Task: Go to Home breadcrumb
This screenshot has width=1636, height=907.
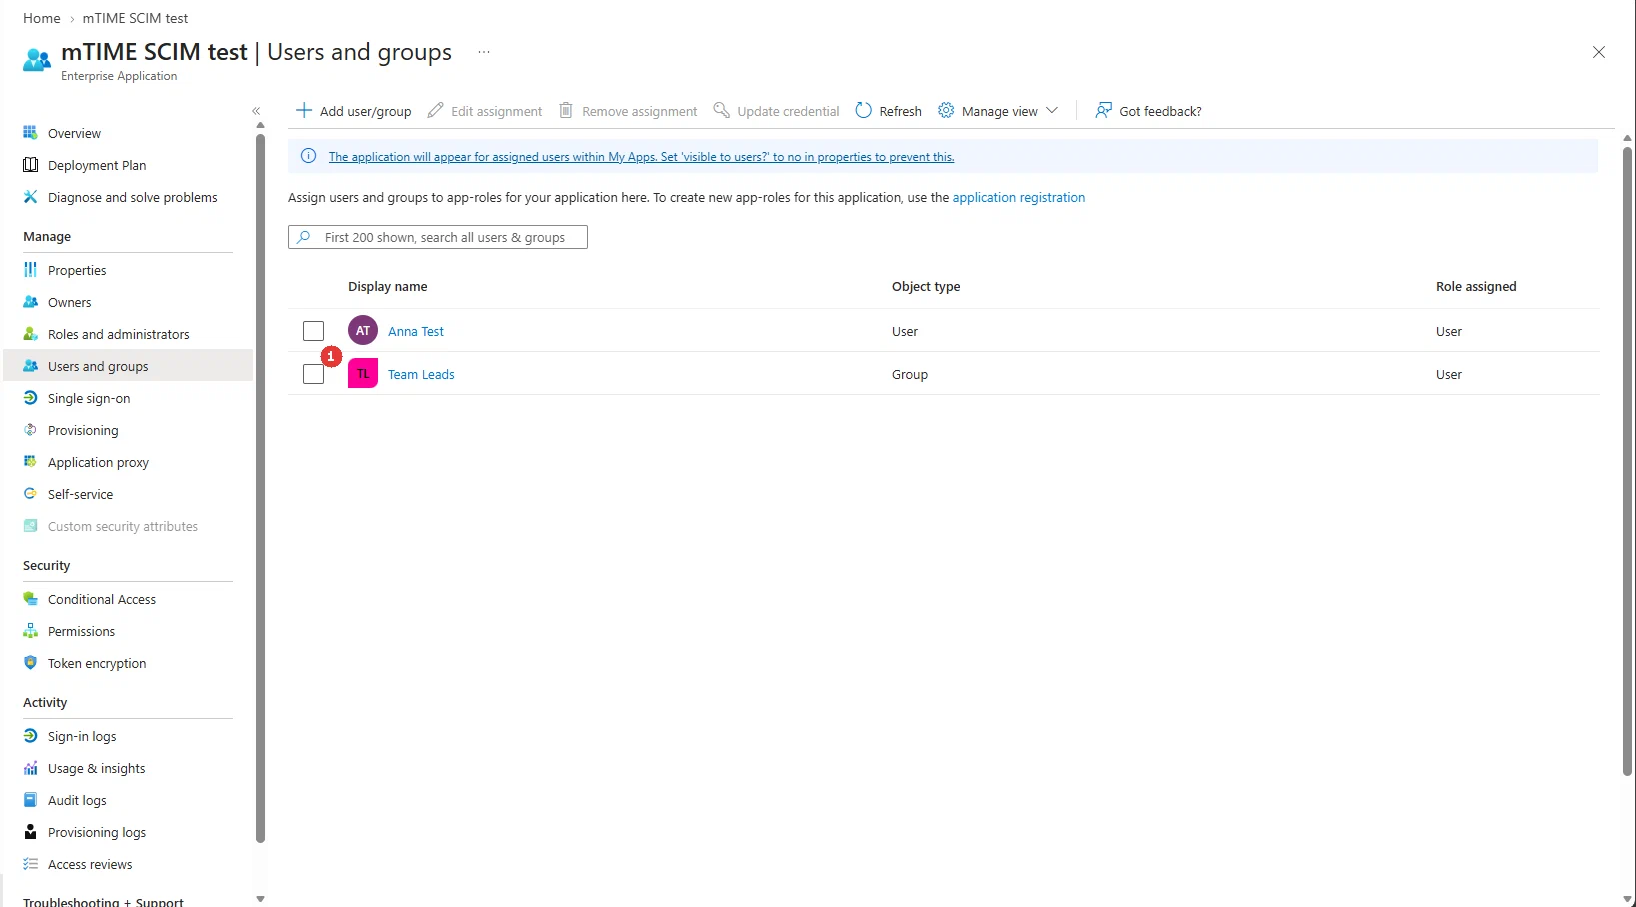Action: point(42,18)
